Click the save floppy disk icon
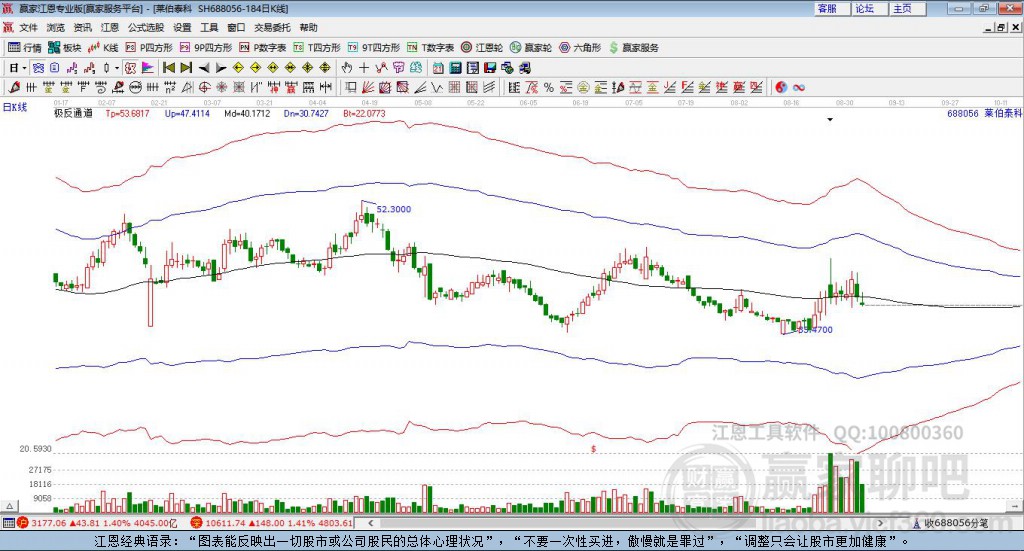Screen dimensions: 1024x551 pyautogui.click(x=490, y=68)
